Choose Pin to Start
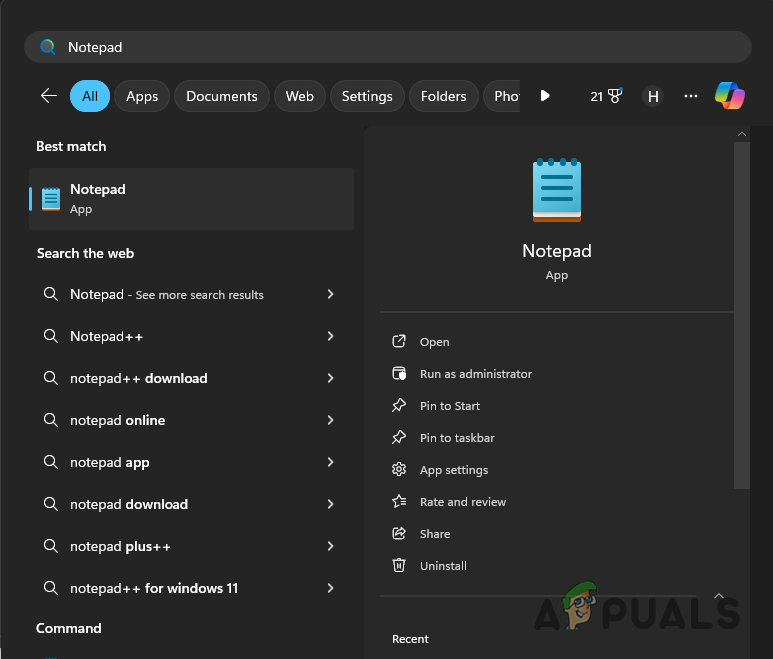Screen dimensions: 773x659 tap(450, 406)
